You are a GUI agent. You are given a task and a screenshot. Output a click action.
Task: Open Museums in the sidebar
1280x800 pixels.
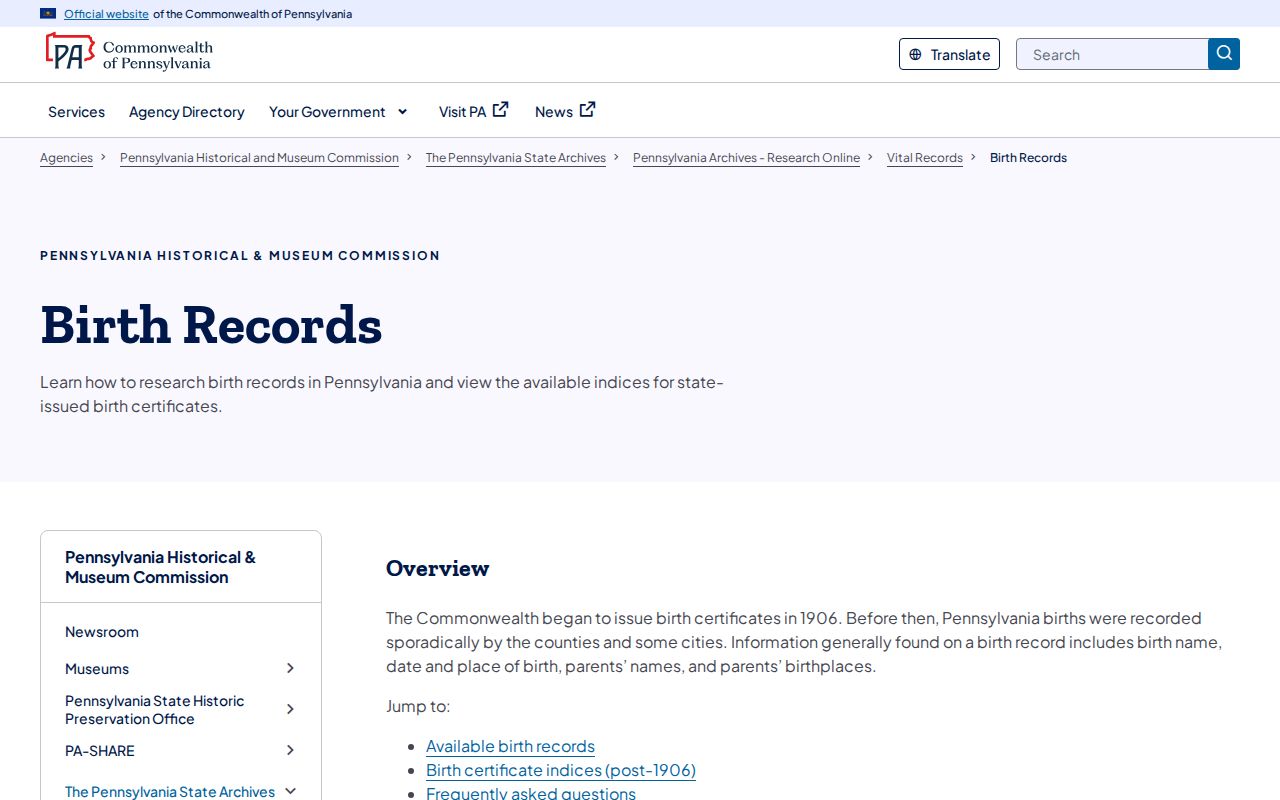click(97, 669)
